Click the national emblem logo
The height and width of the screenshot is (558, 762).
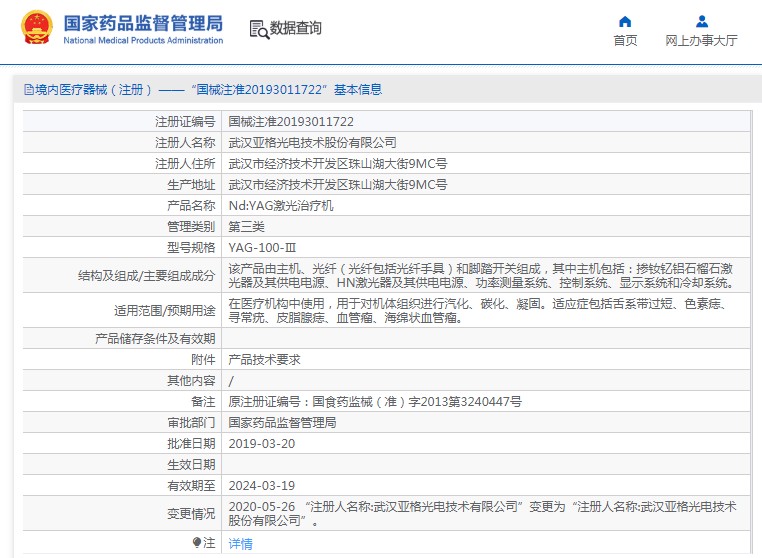(36, 28)
